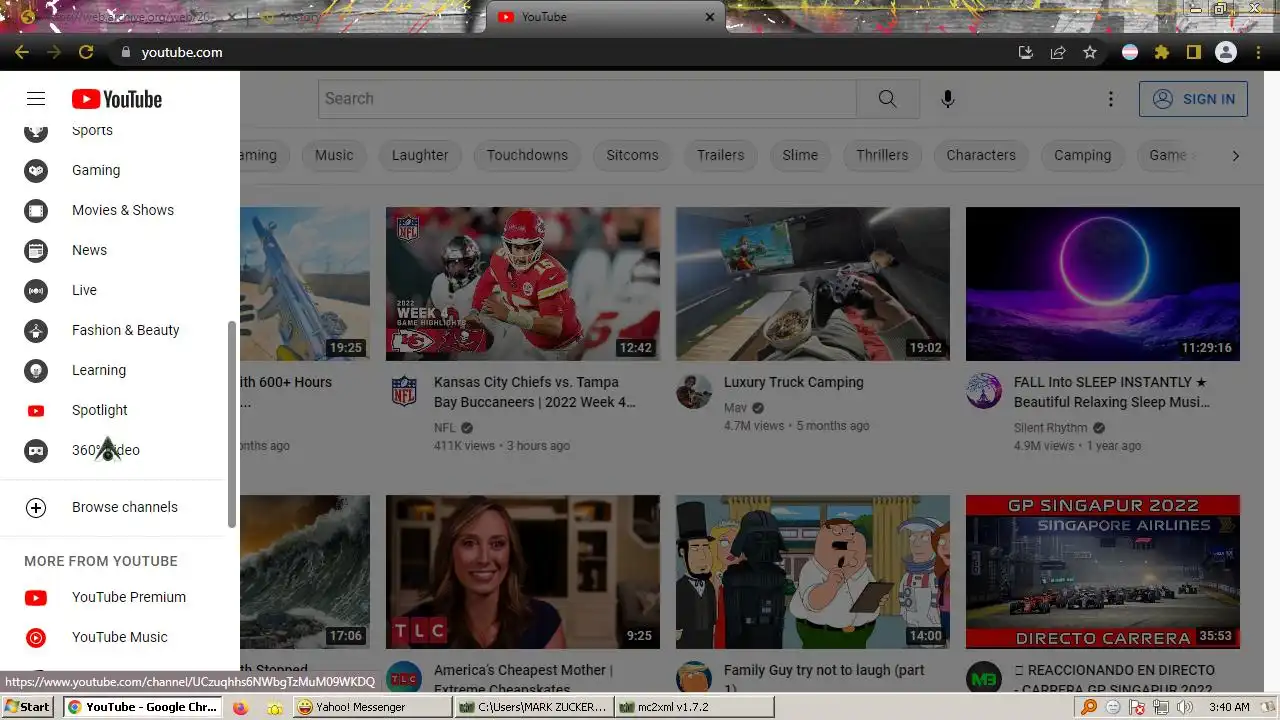Collapse the sidebar with the hamburger menu icon
The height and width of the screenshot is (720, 1280).
click(36, 98)
